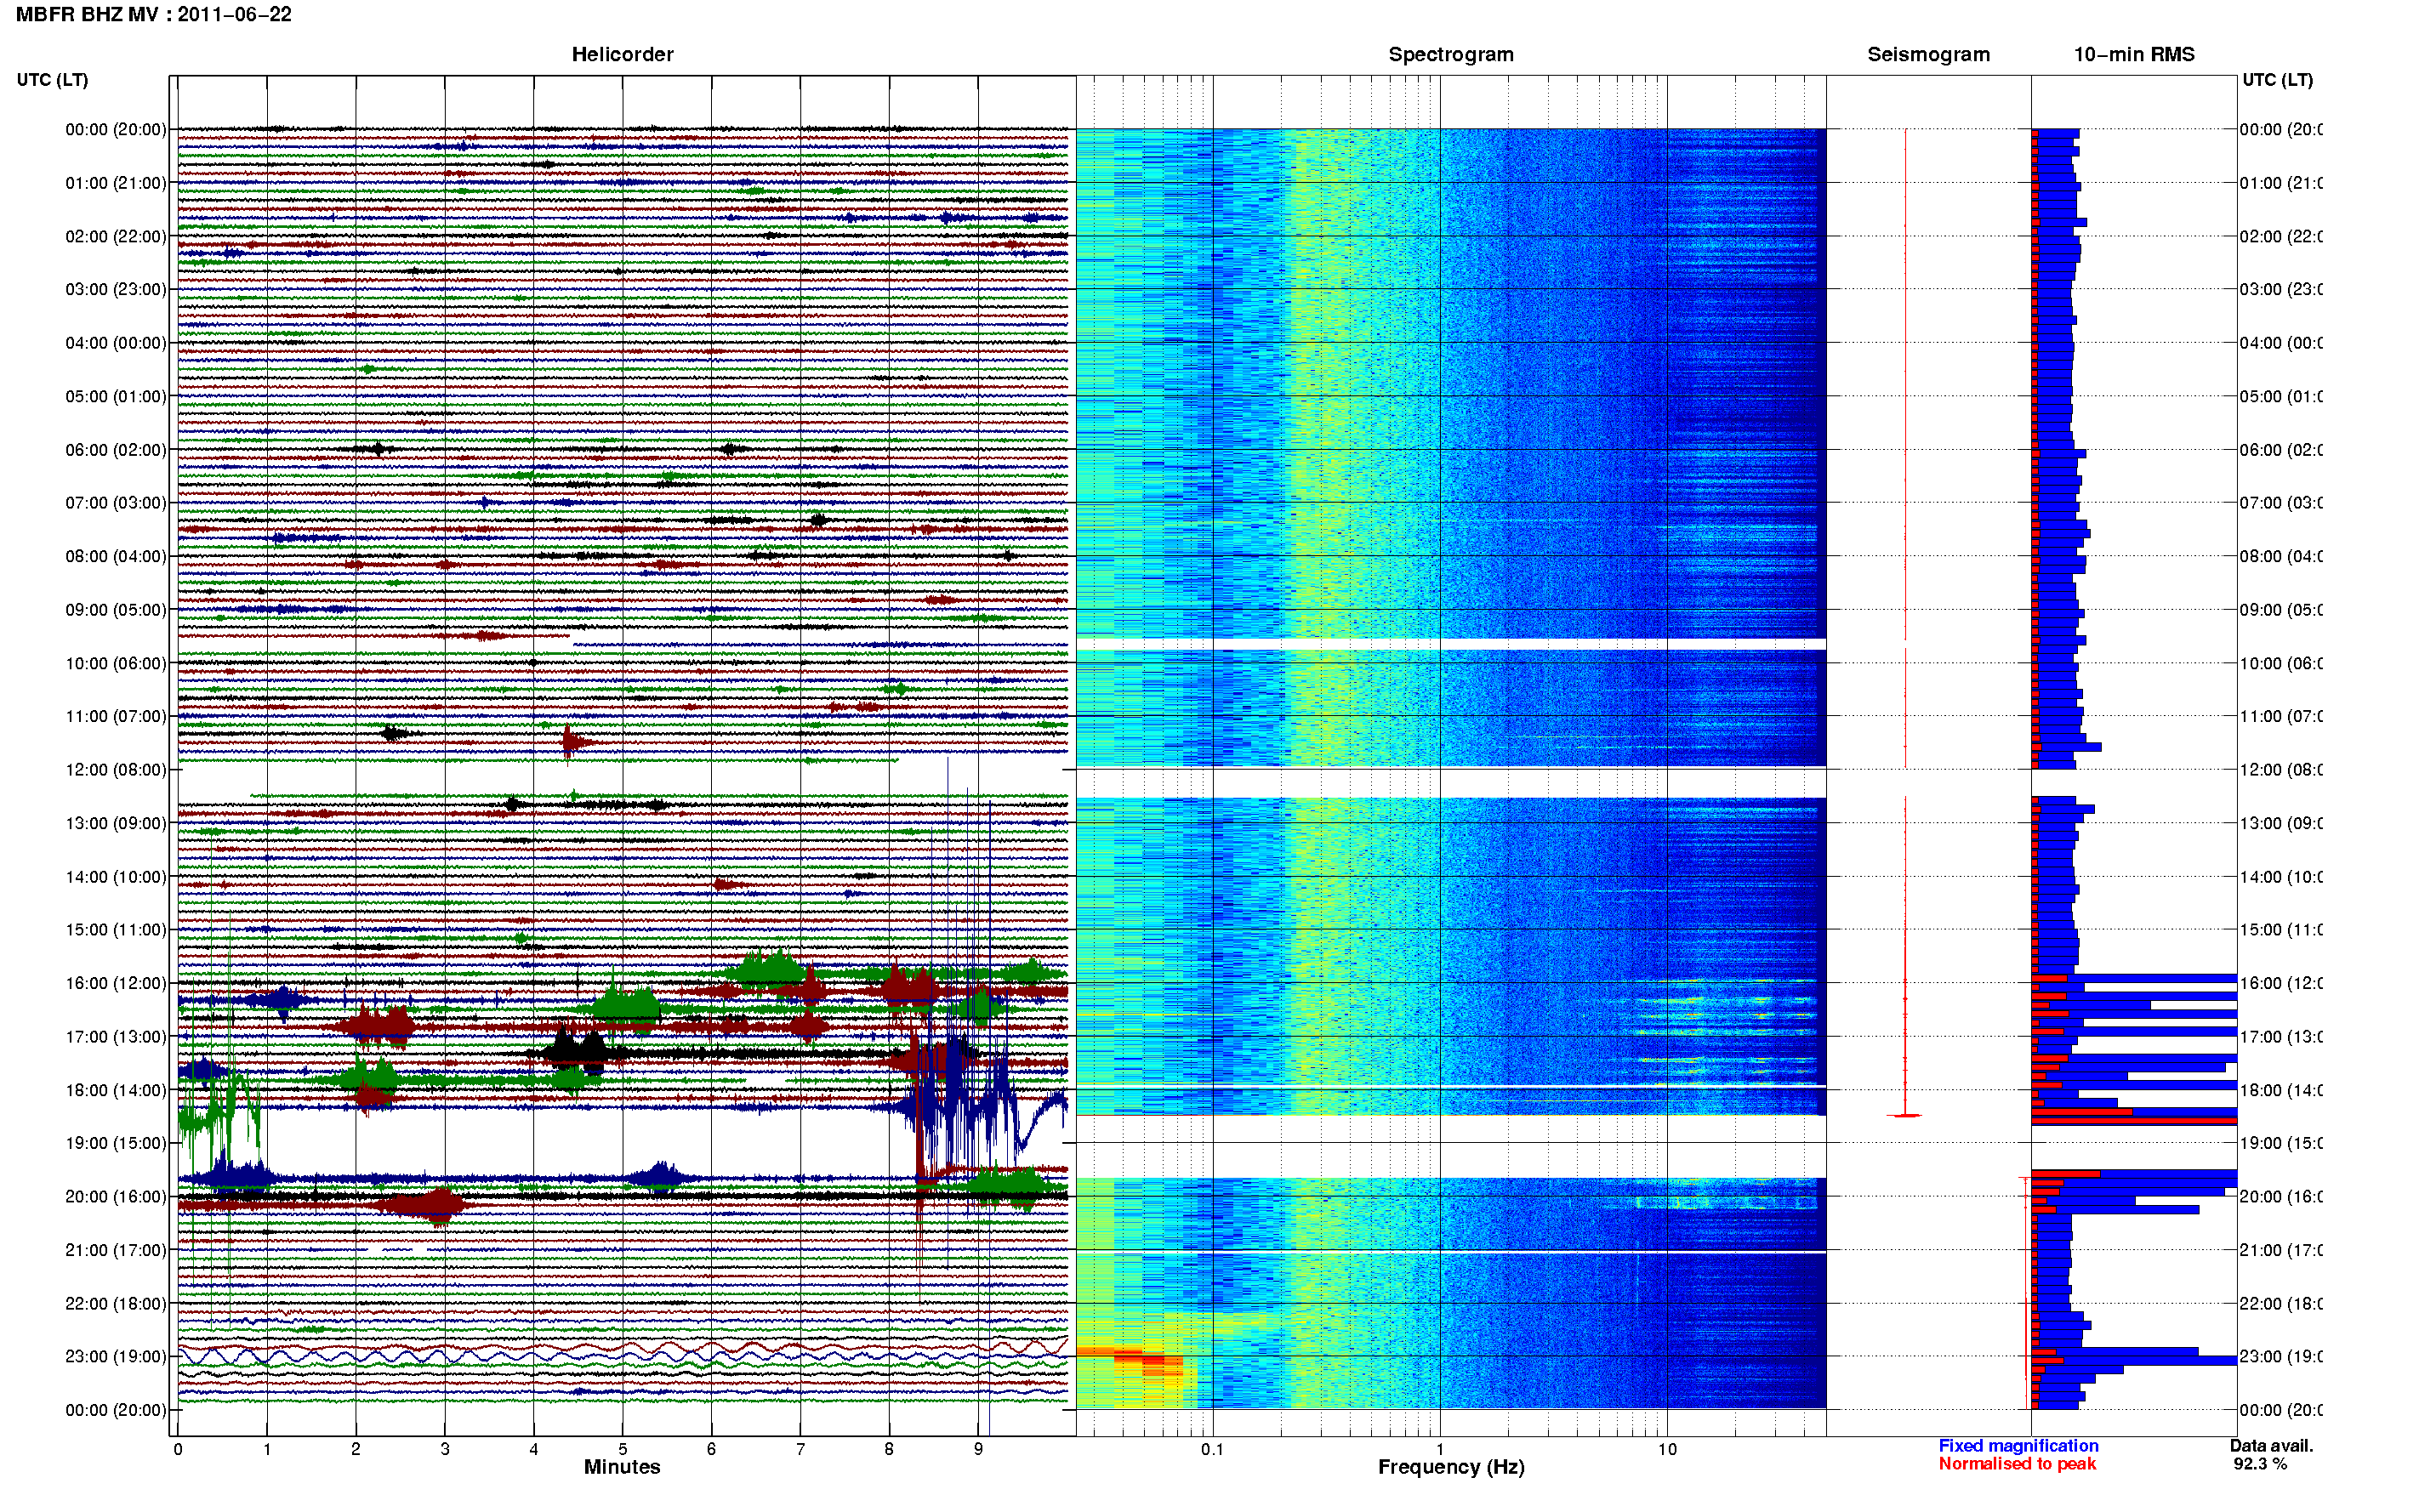Viewport: 2419px width, 1512px height.
Task: Click the left time label '01:00 (21:00)'
Action: tap(116, 183)
